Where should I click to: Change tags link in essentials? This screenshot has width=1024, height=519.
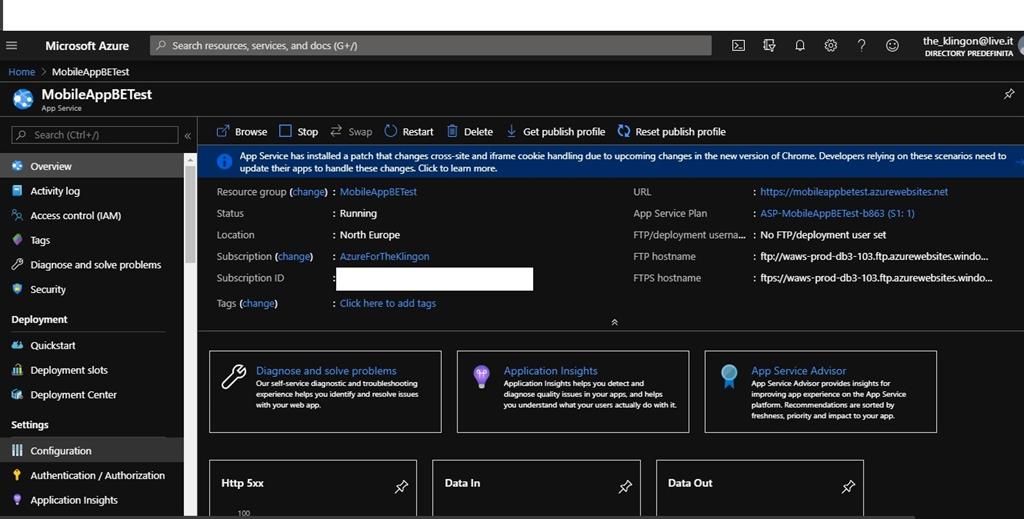pyautogui.click(x=258, y=304)
